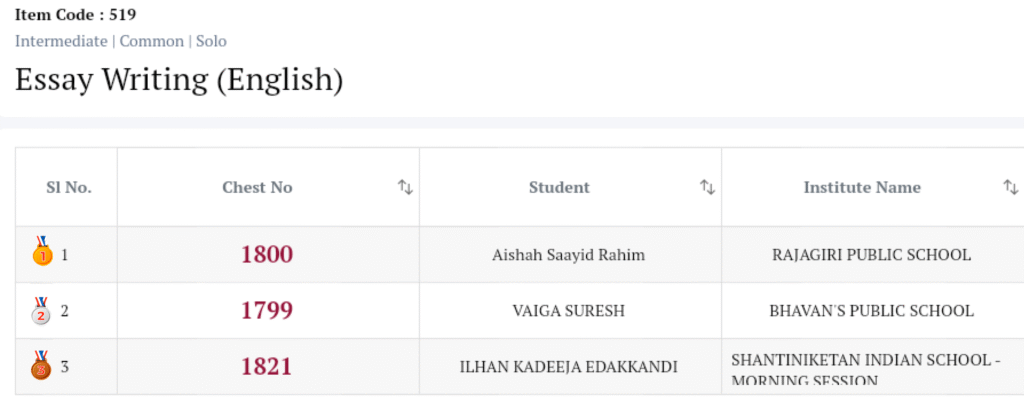The width and height of the screenshot is (1024, 412).
Task: Click the Student column header label
Action: tap(559, 187)
